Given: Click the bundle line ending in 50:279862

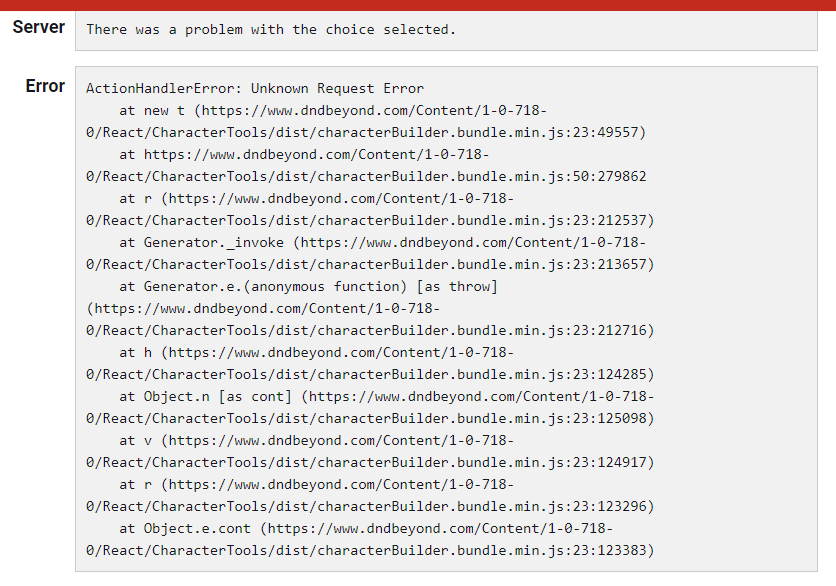Looking at the screenshot, I should pos(366,176).
